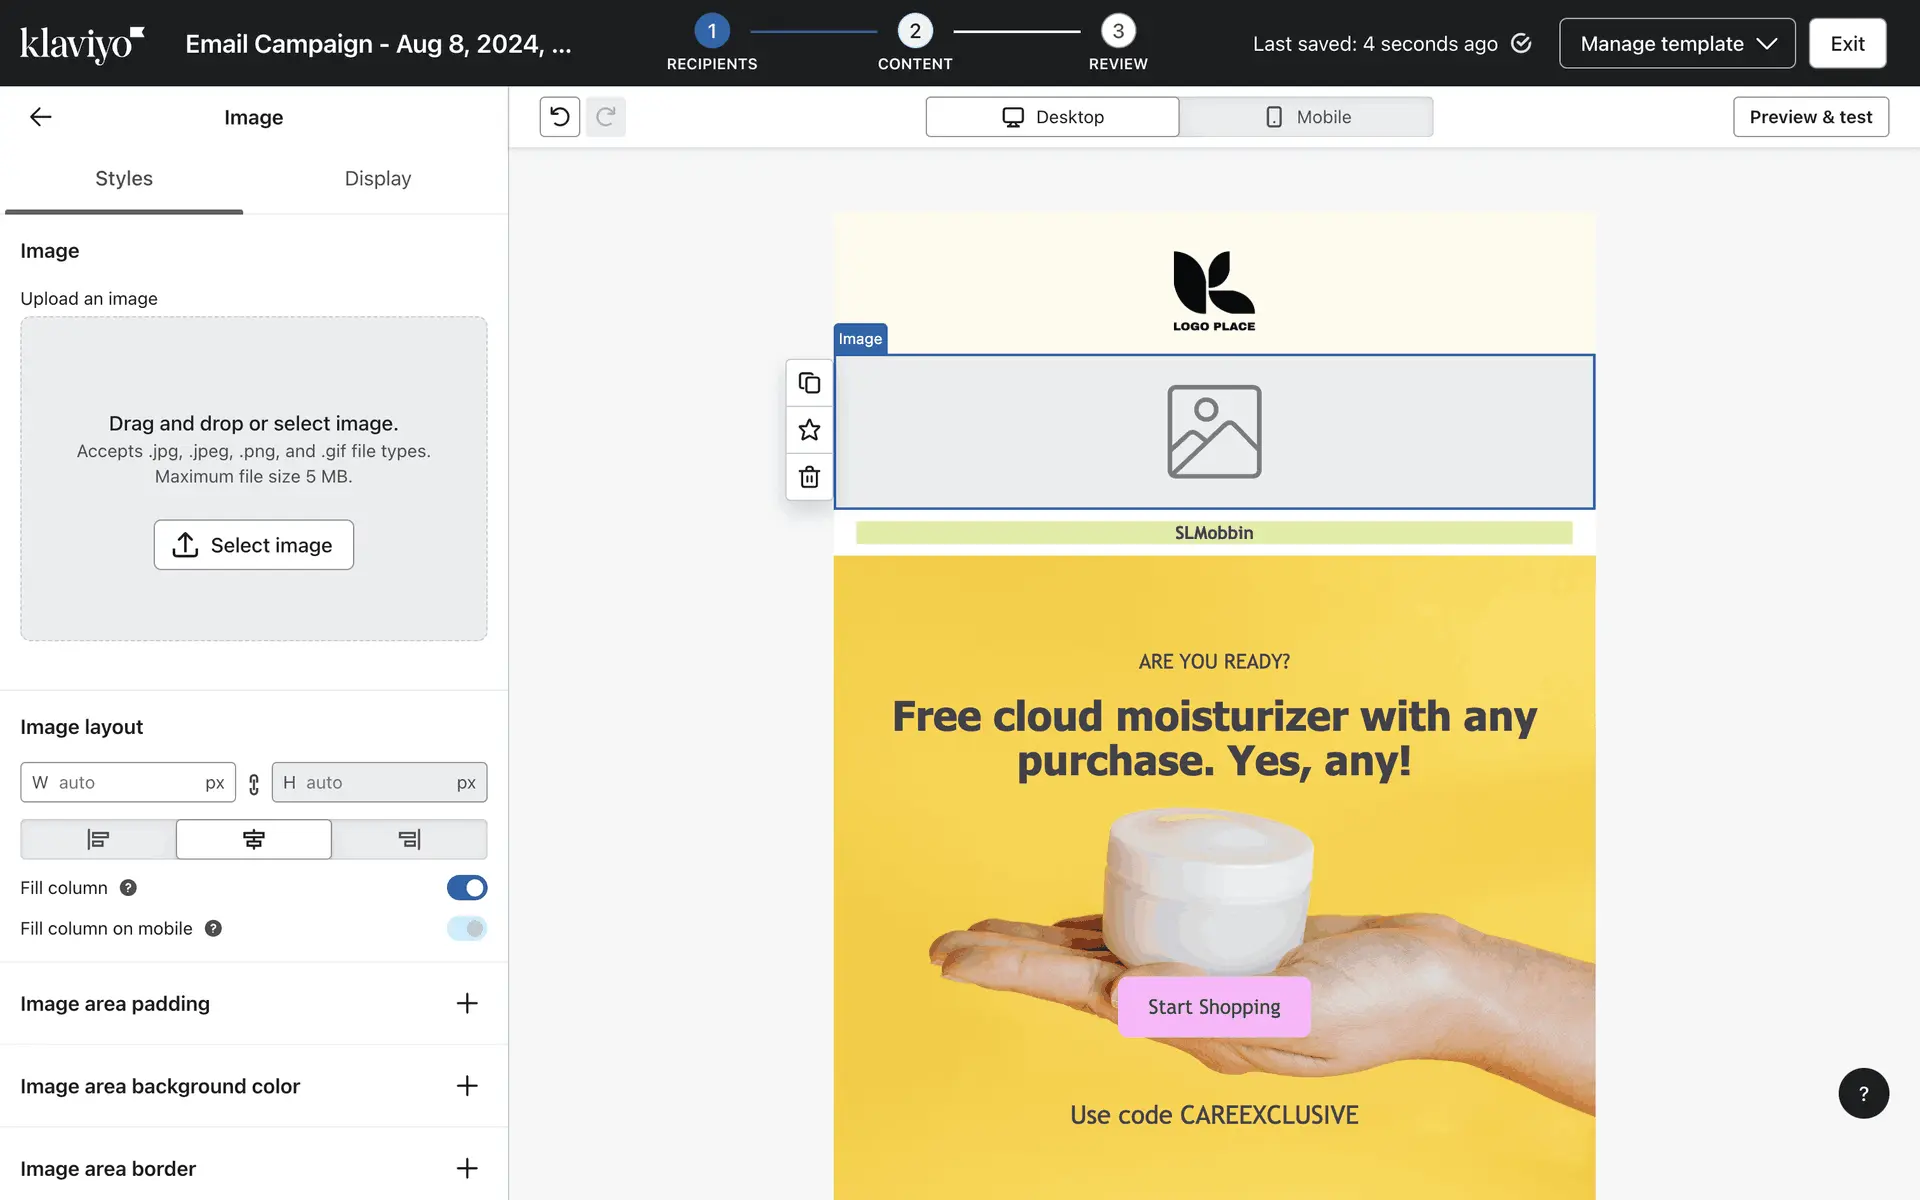Viewport: 1920px width, 1200px height.
Task: Click the Select image button
Action: tap(254, 545)
